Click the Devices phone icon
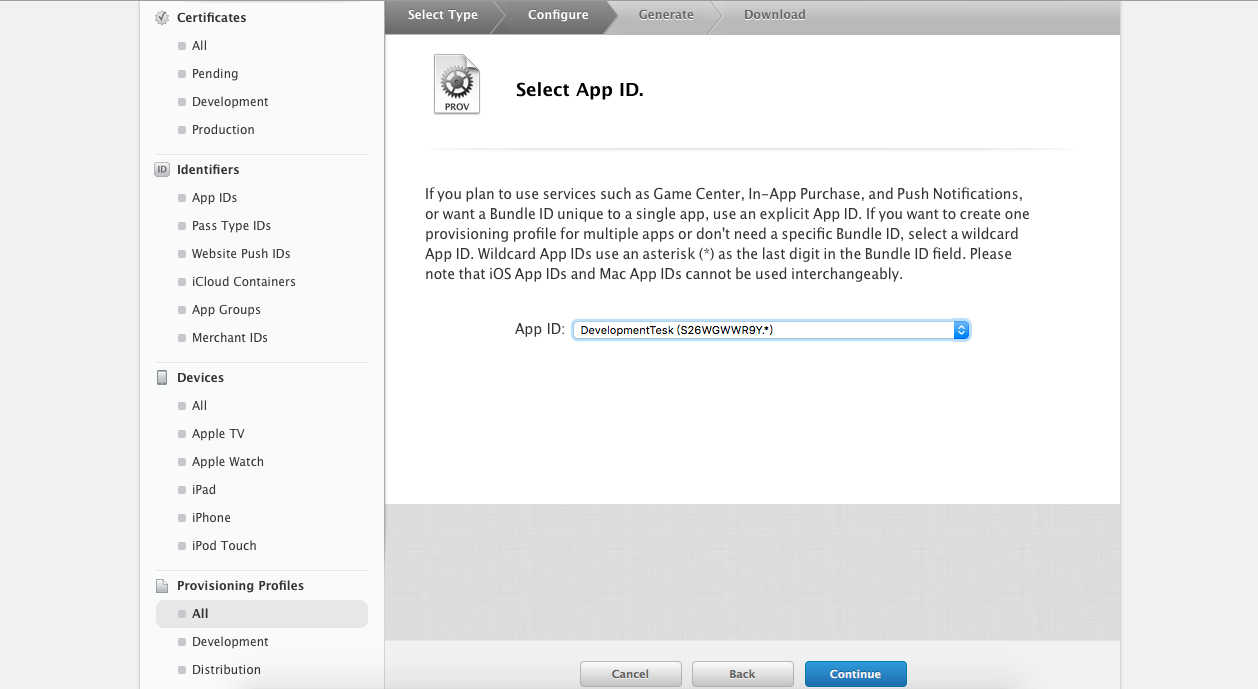Screen dimensions: 1258x689 [162, 377]
